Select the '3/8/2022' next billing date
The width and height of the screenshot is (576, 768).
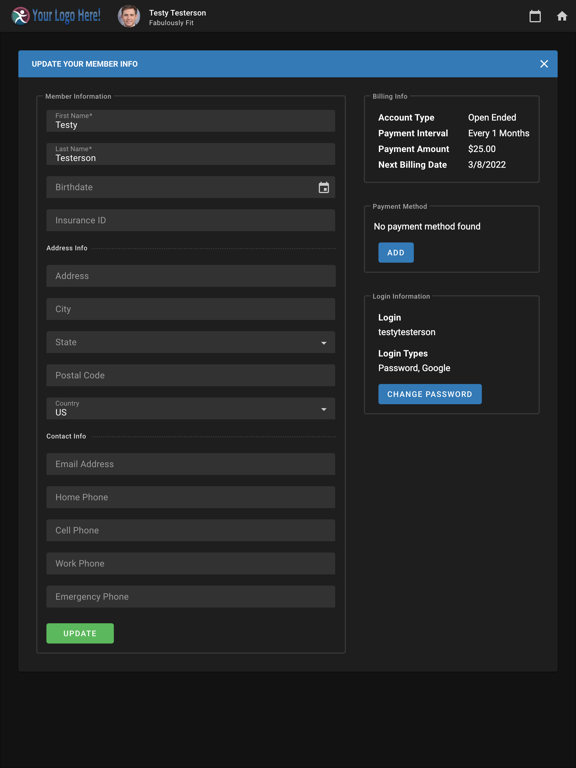[486, 165]
